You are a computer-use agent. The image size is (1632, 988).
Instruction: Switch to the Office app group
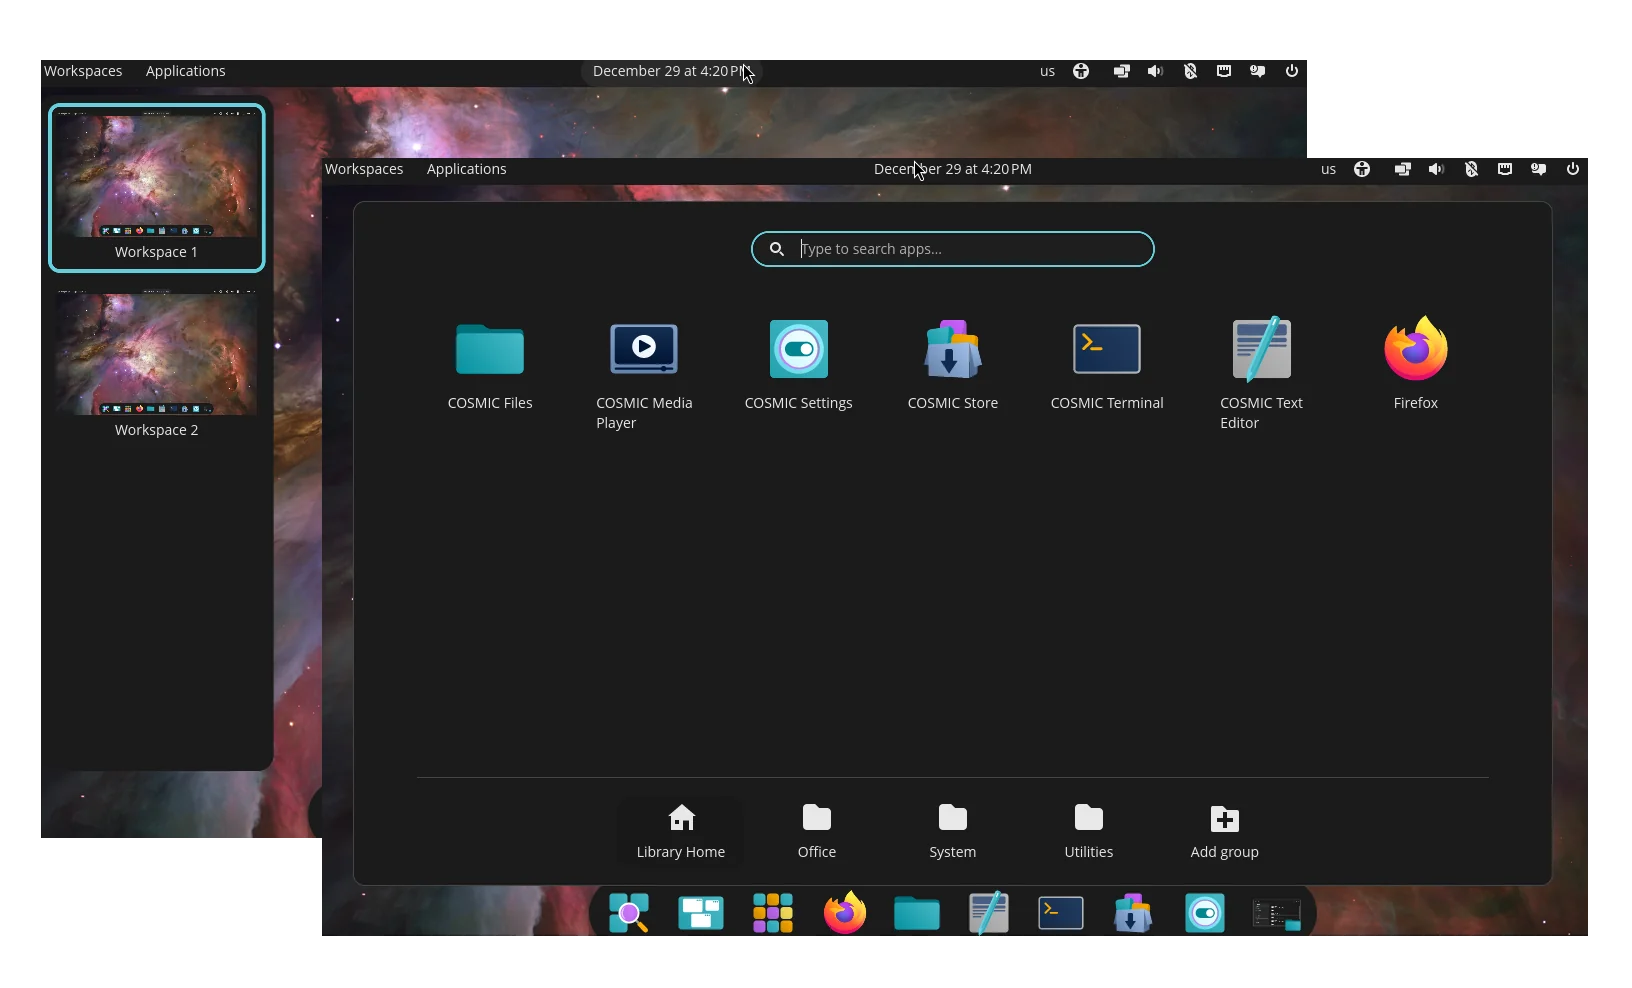(817, 831)
